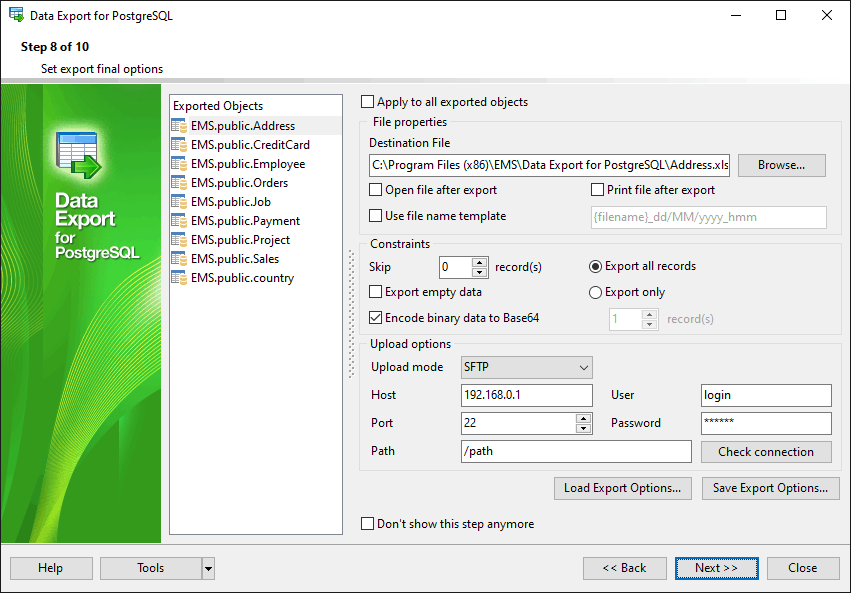Click the table icon beside EMS.public.Address
Screen dimensions: 851x593
tap(179, 126)
